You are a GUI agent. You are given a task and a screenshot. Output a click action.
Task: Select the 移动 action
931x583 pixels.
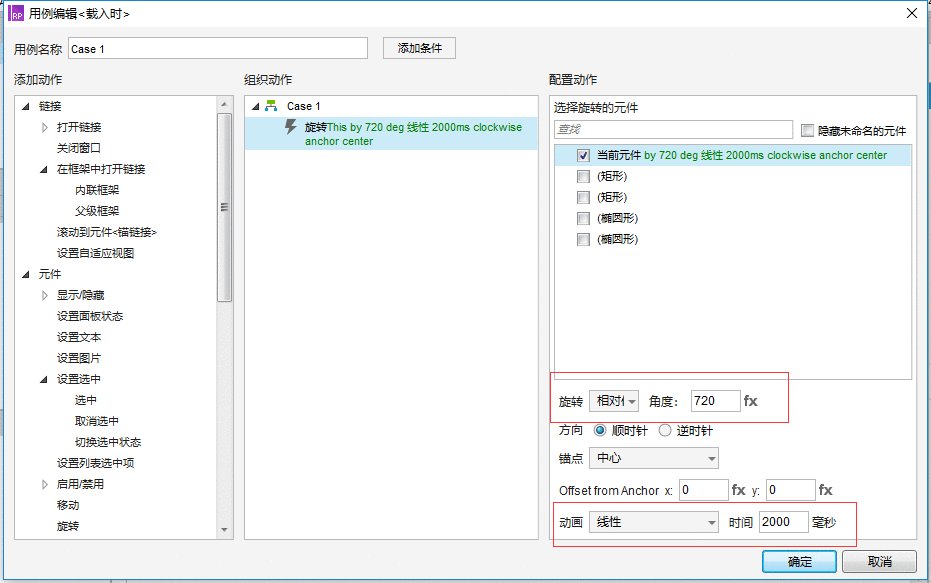click(x=68, y=505)
